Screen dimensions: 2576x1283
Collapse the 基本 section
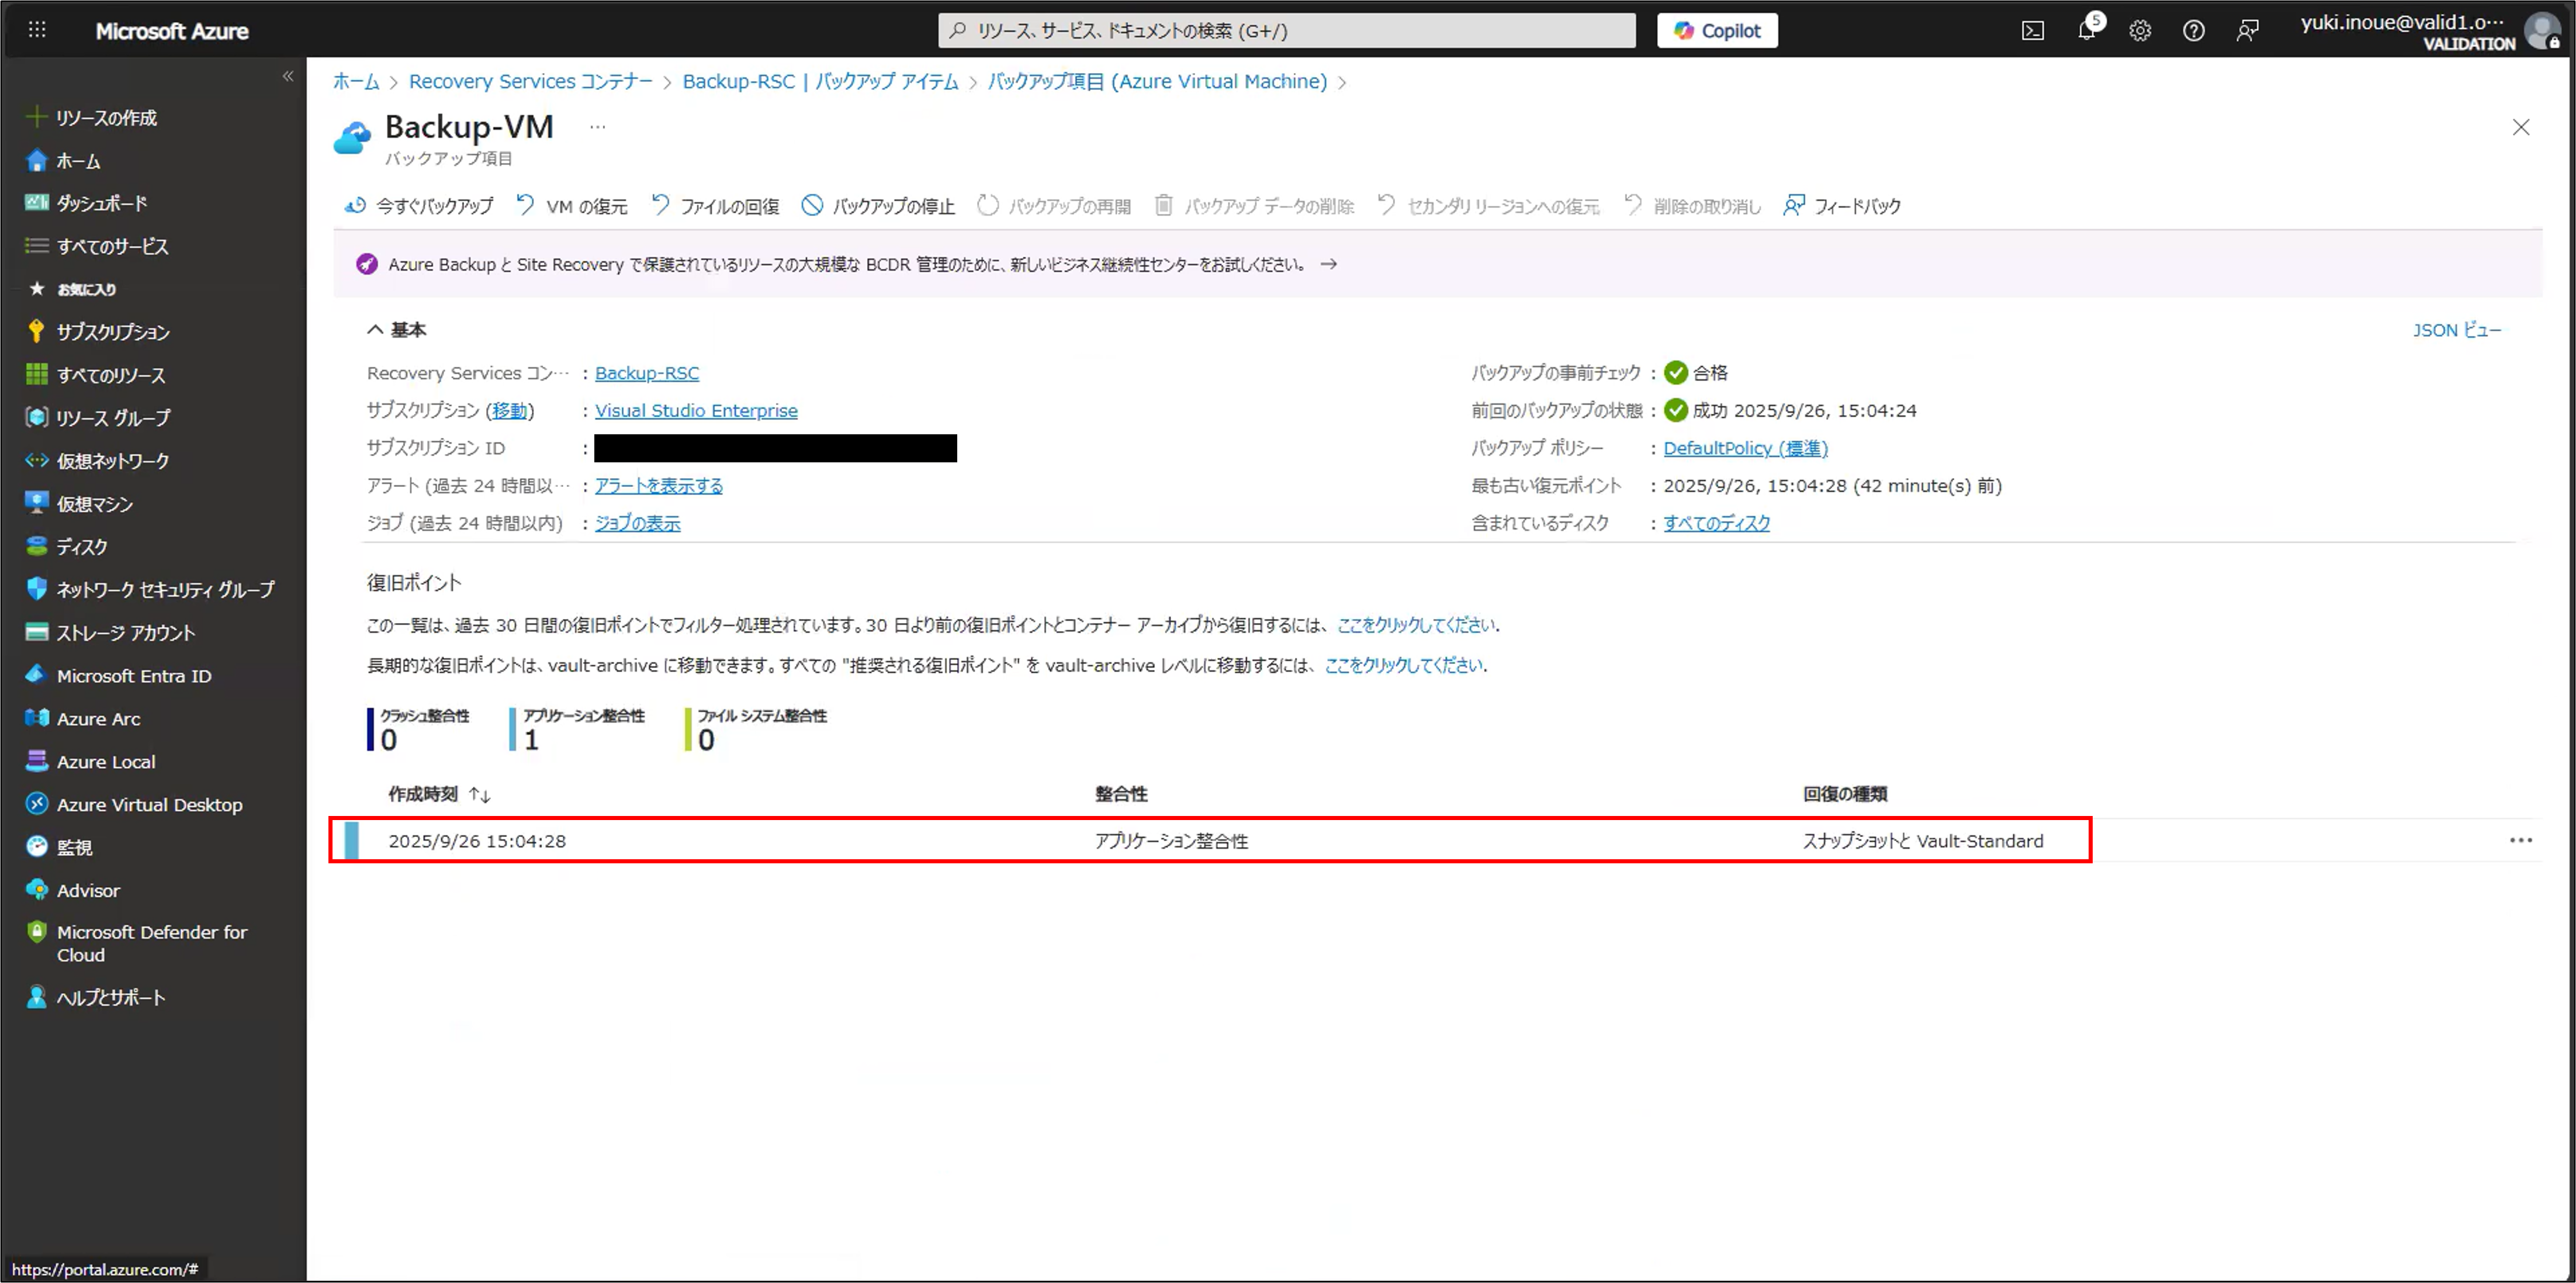point(375,329)
